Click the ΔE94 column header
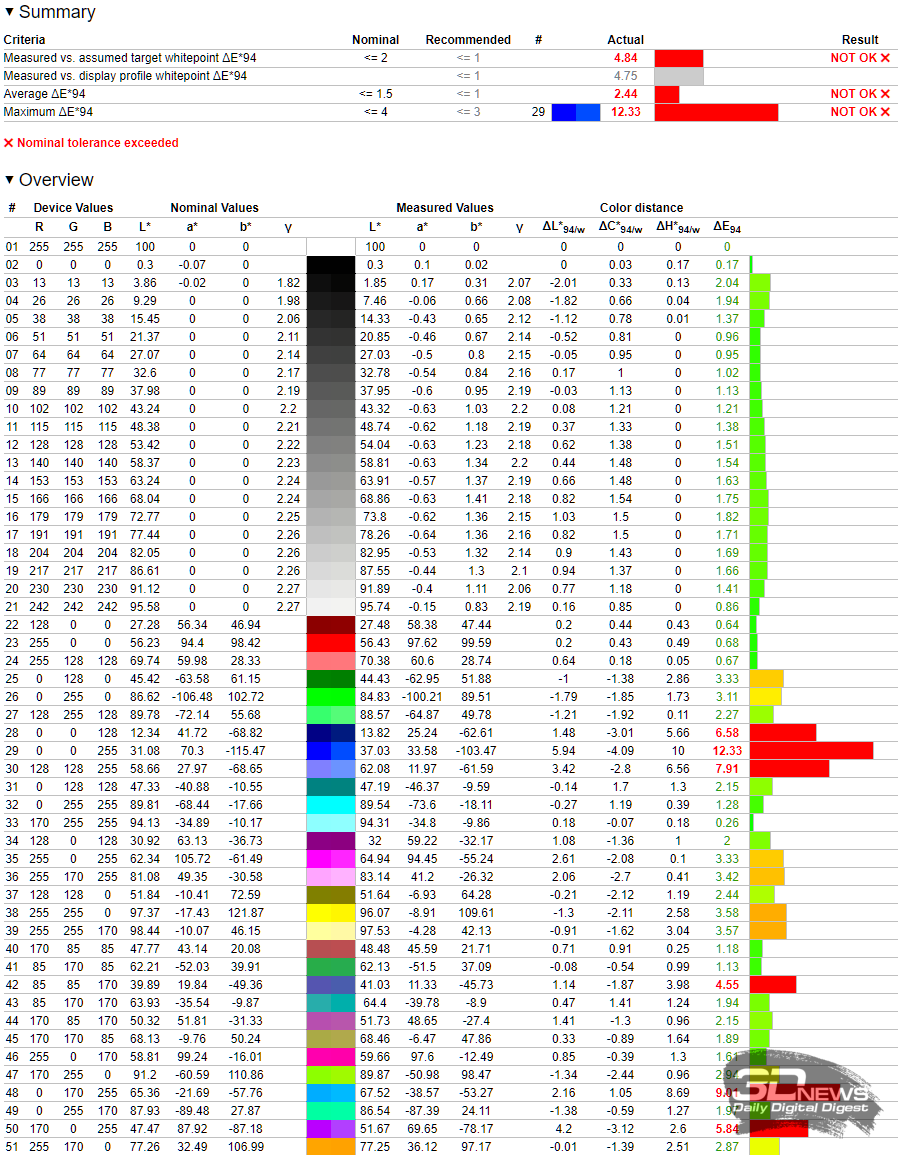This screenshot has height=1155, width=898. pos(727,227)
